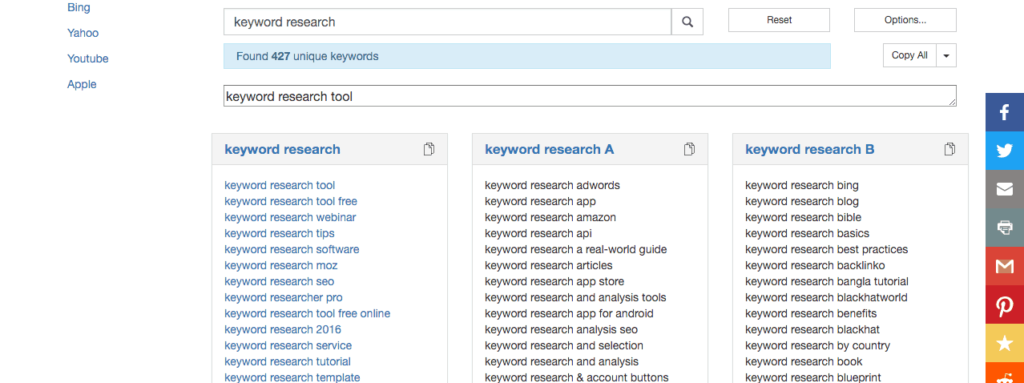Select 'keyword research best practices' entry
This screenshot has width=1024, height=383.
coord(826,249)
